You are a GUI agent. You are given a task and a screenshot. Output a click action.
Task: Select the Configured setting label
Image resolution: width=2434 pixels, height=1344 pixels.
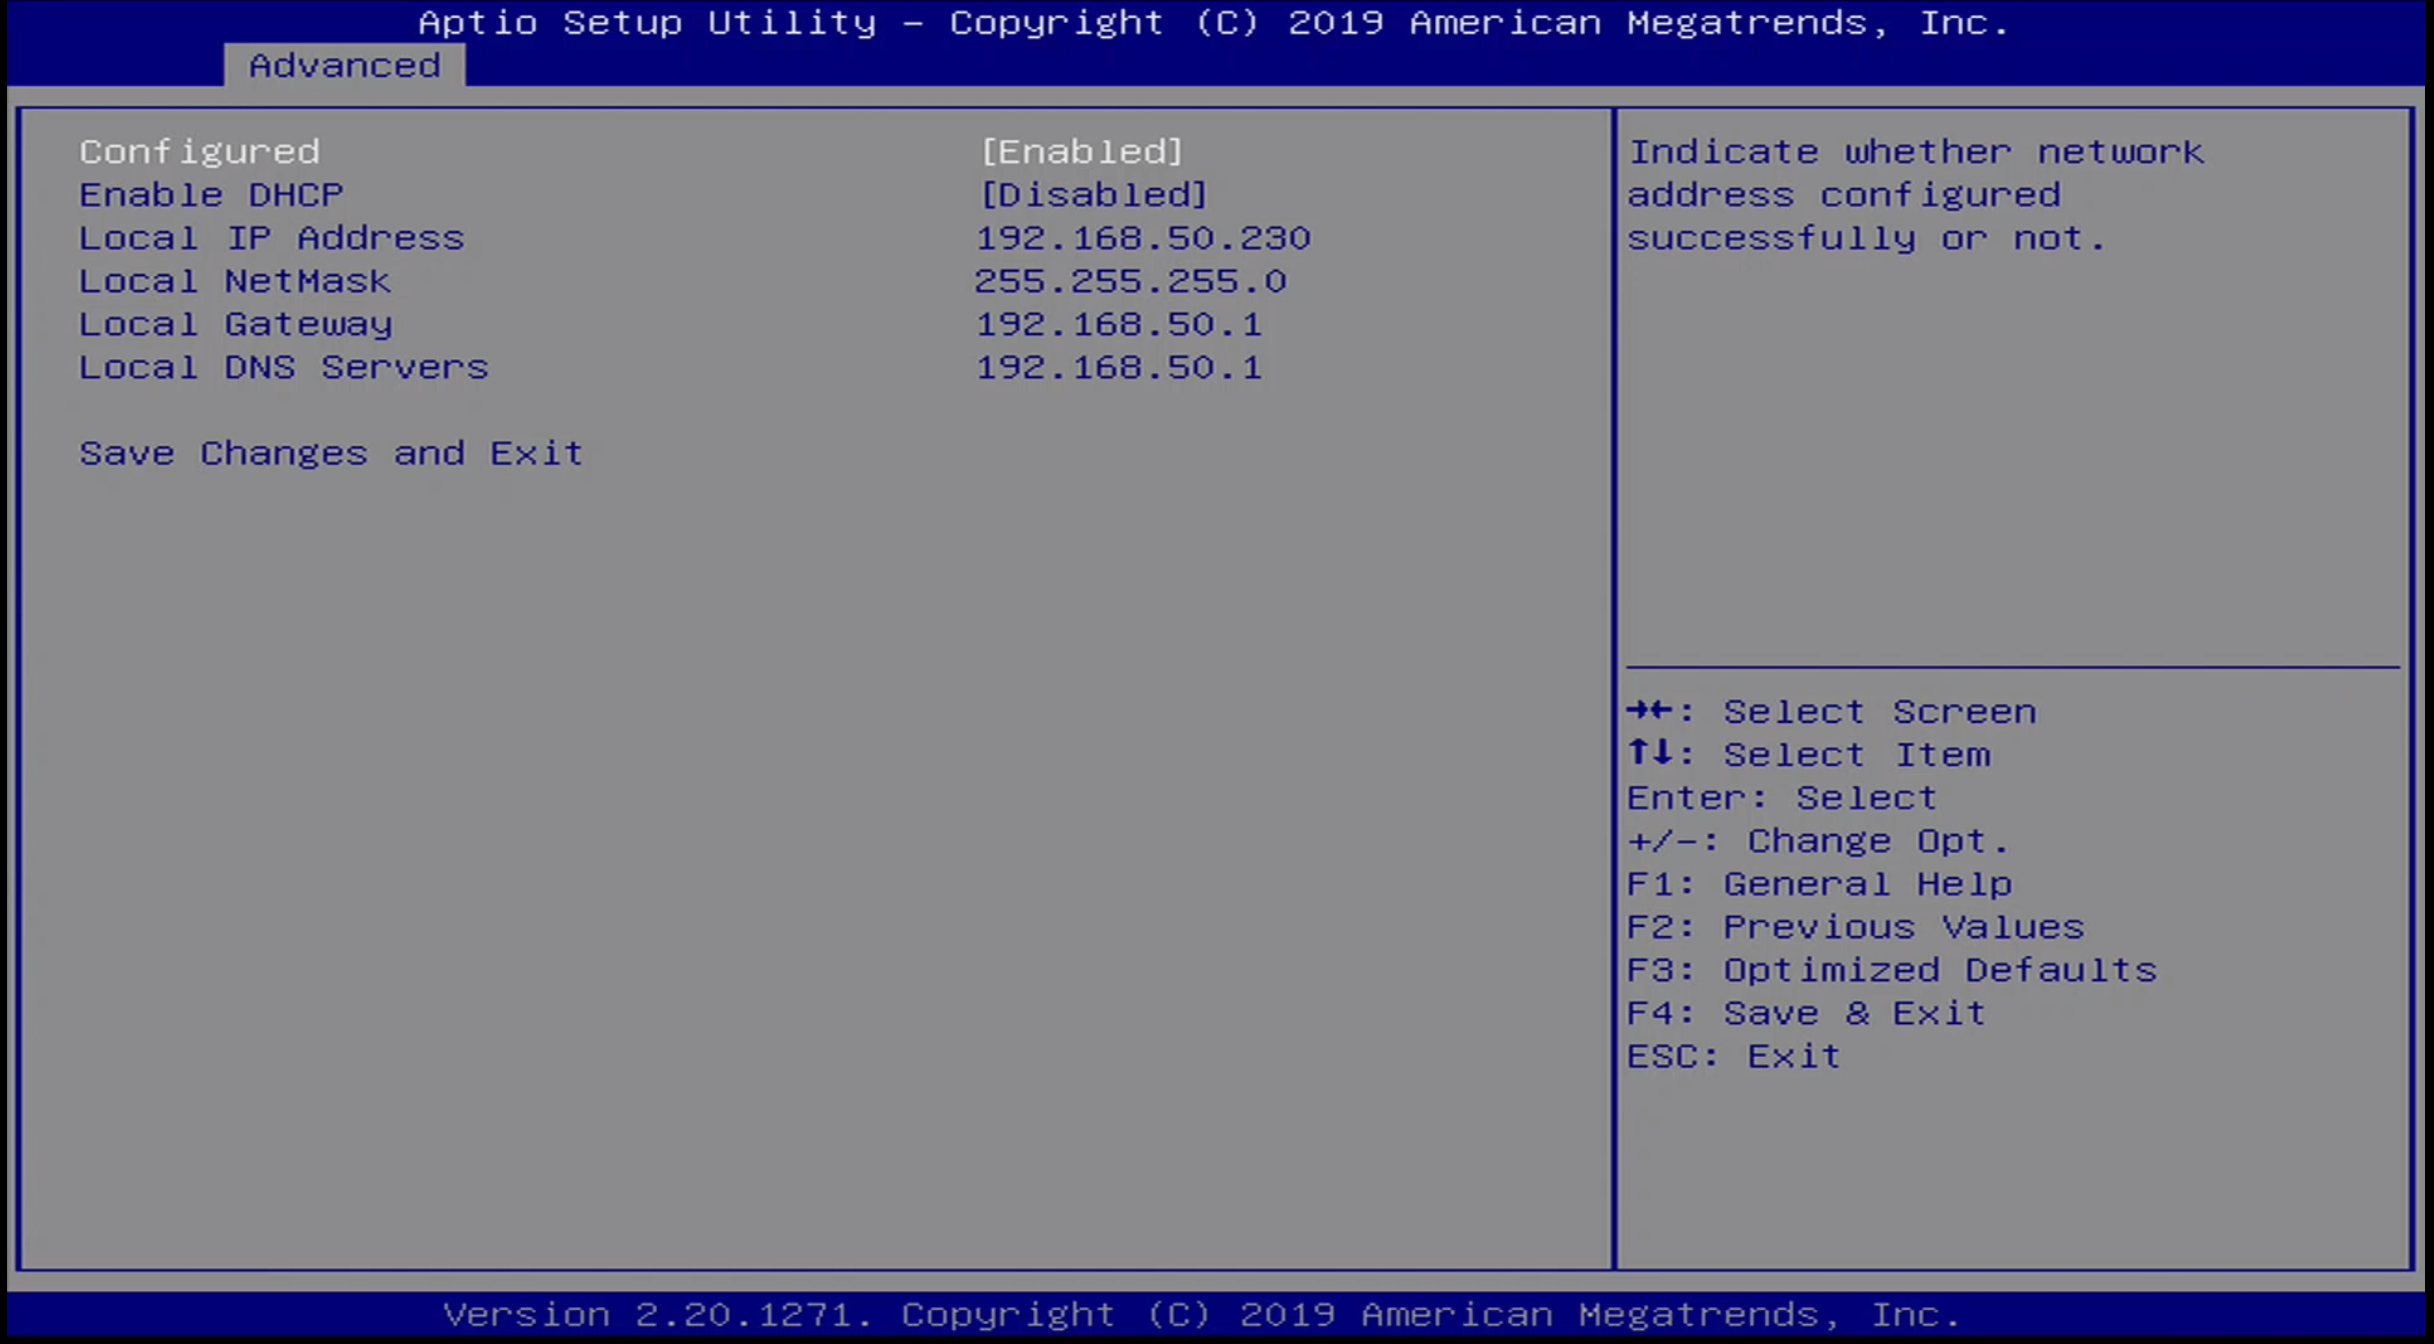200,152
